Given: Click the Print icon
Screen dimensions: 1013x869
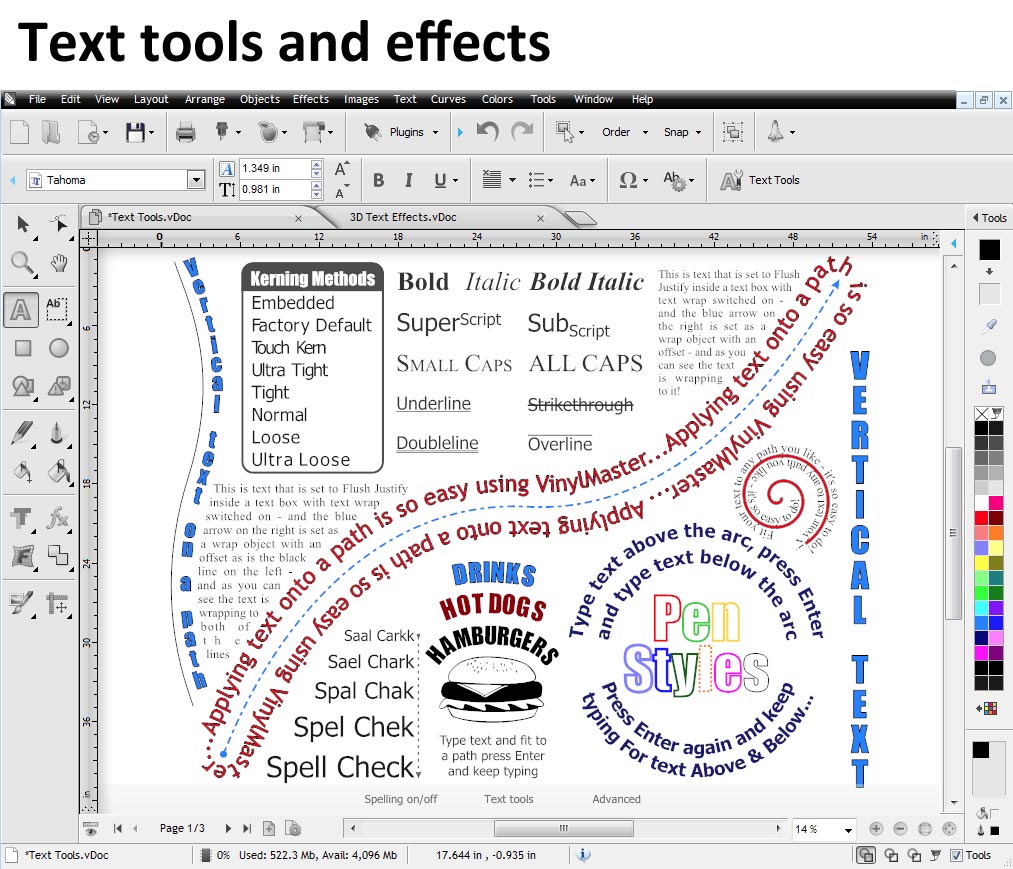Looking at the screenshot, I should pyautogui.click(x=185, y=132).
